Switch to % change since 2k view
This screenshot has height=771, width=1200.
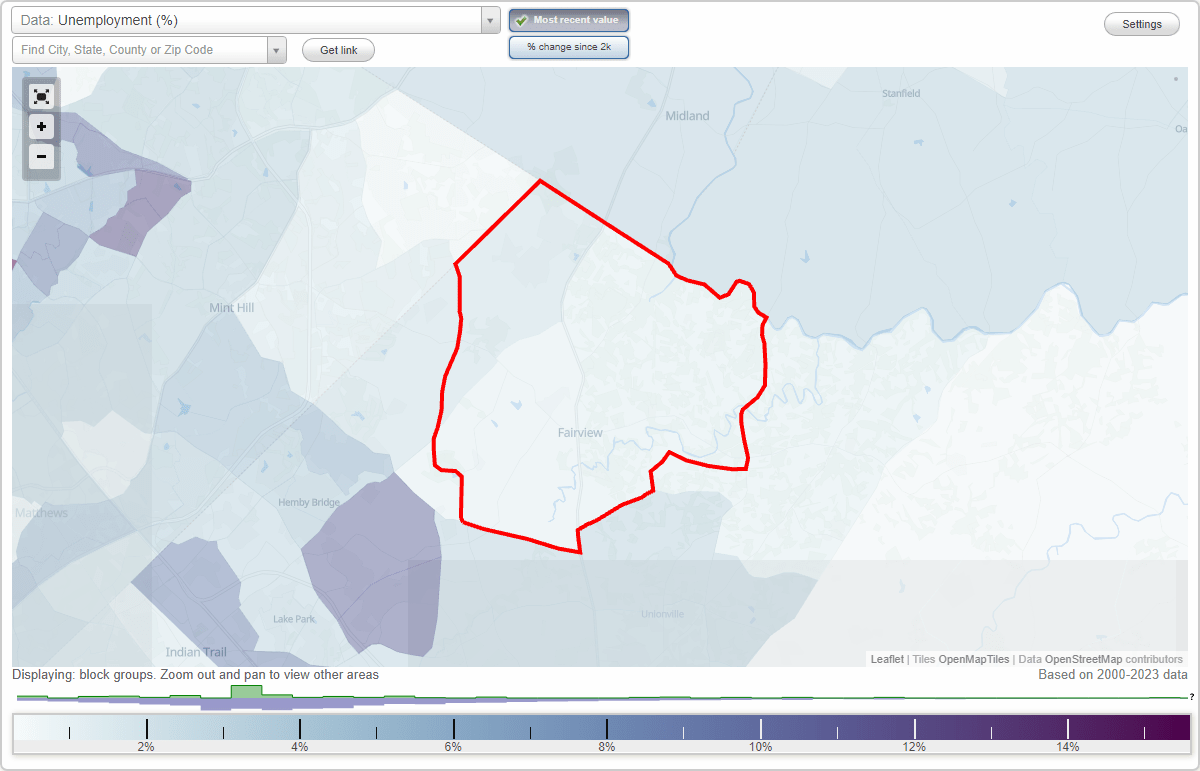point(569,46)
